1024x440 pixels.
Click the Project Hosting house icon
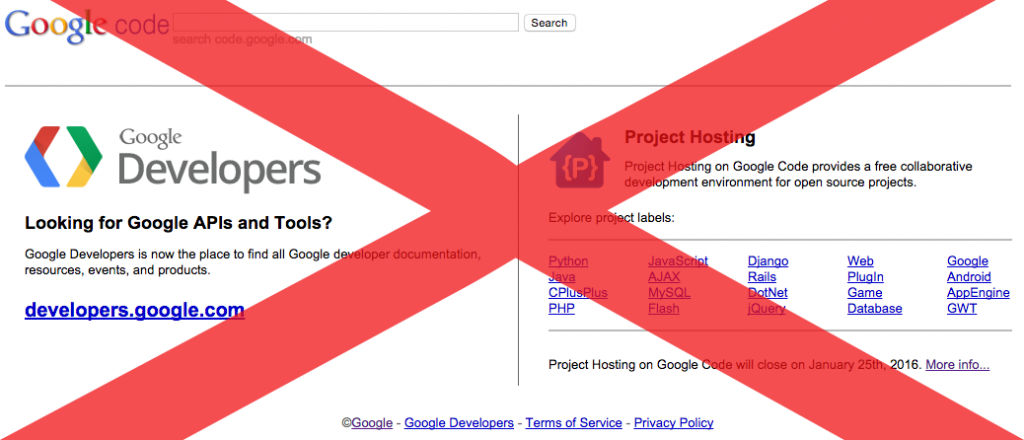580,161
